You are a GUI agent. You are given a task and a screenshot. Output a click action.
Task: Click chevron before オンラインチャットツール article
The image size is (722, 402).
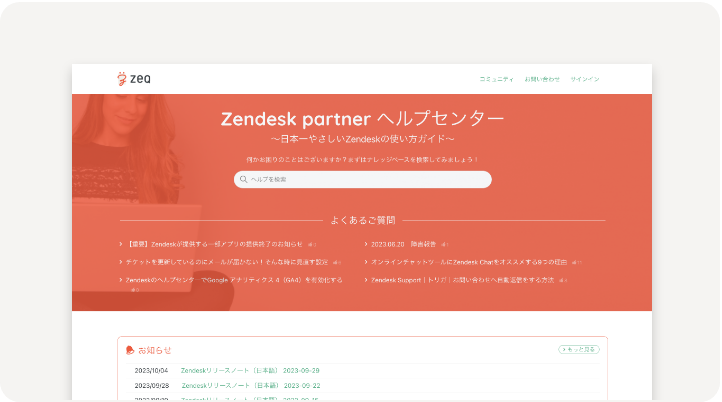coord(366,262)
